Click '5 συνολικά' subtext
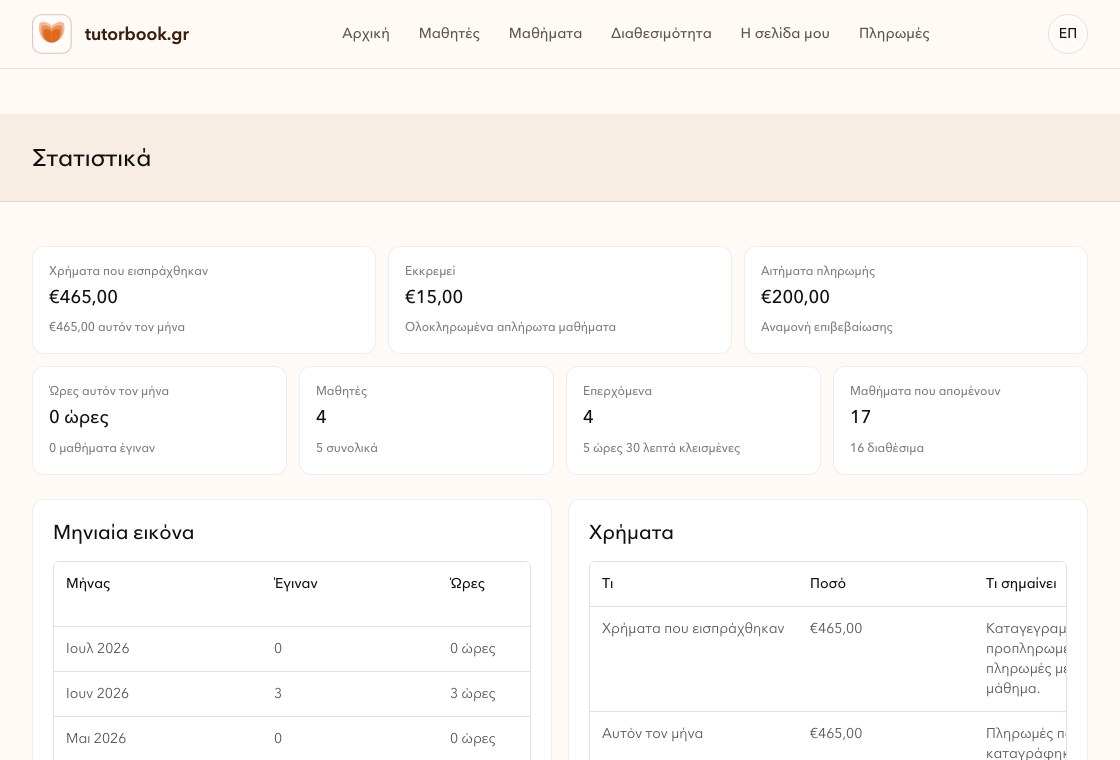Image resolution: width=1120 pixels, height=760 pixels. coord(346,448)
